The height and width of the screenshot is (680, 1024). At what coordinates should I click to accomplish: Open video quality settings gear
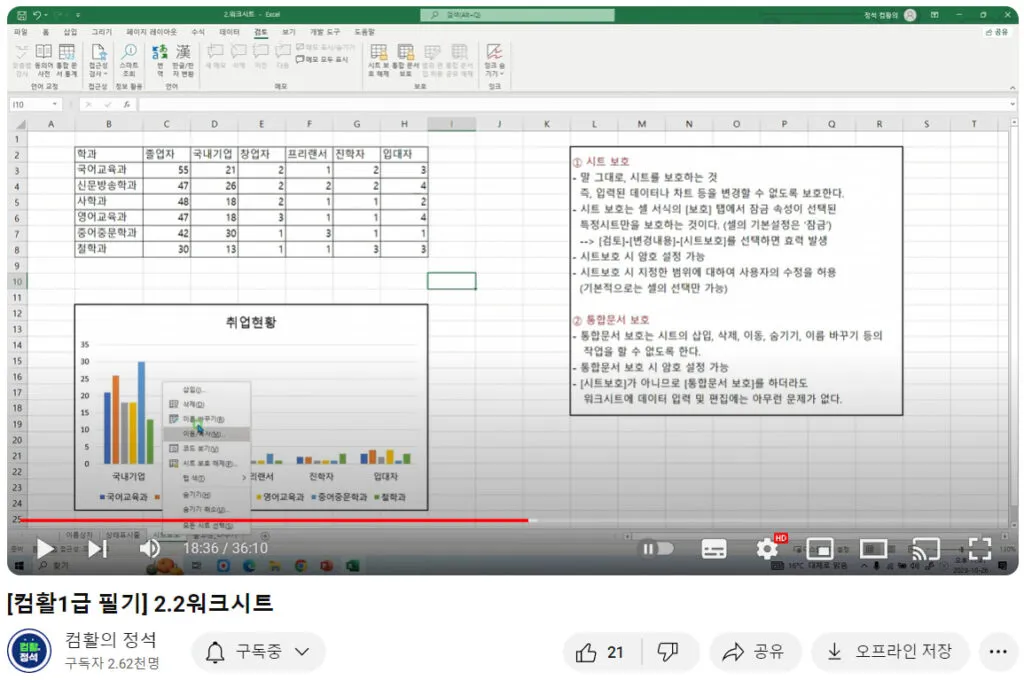(768, 549)
